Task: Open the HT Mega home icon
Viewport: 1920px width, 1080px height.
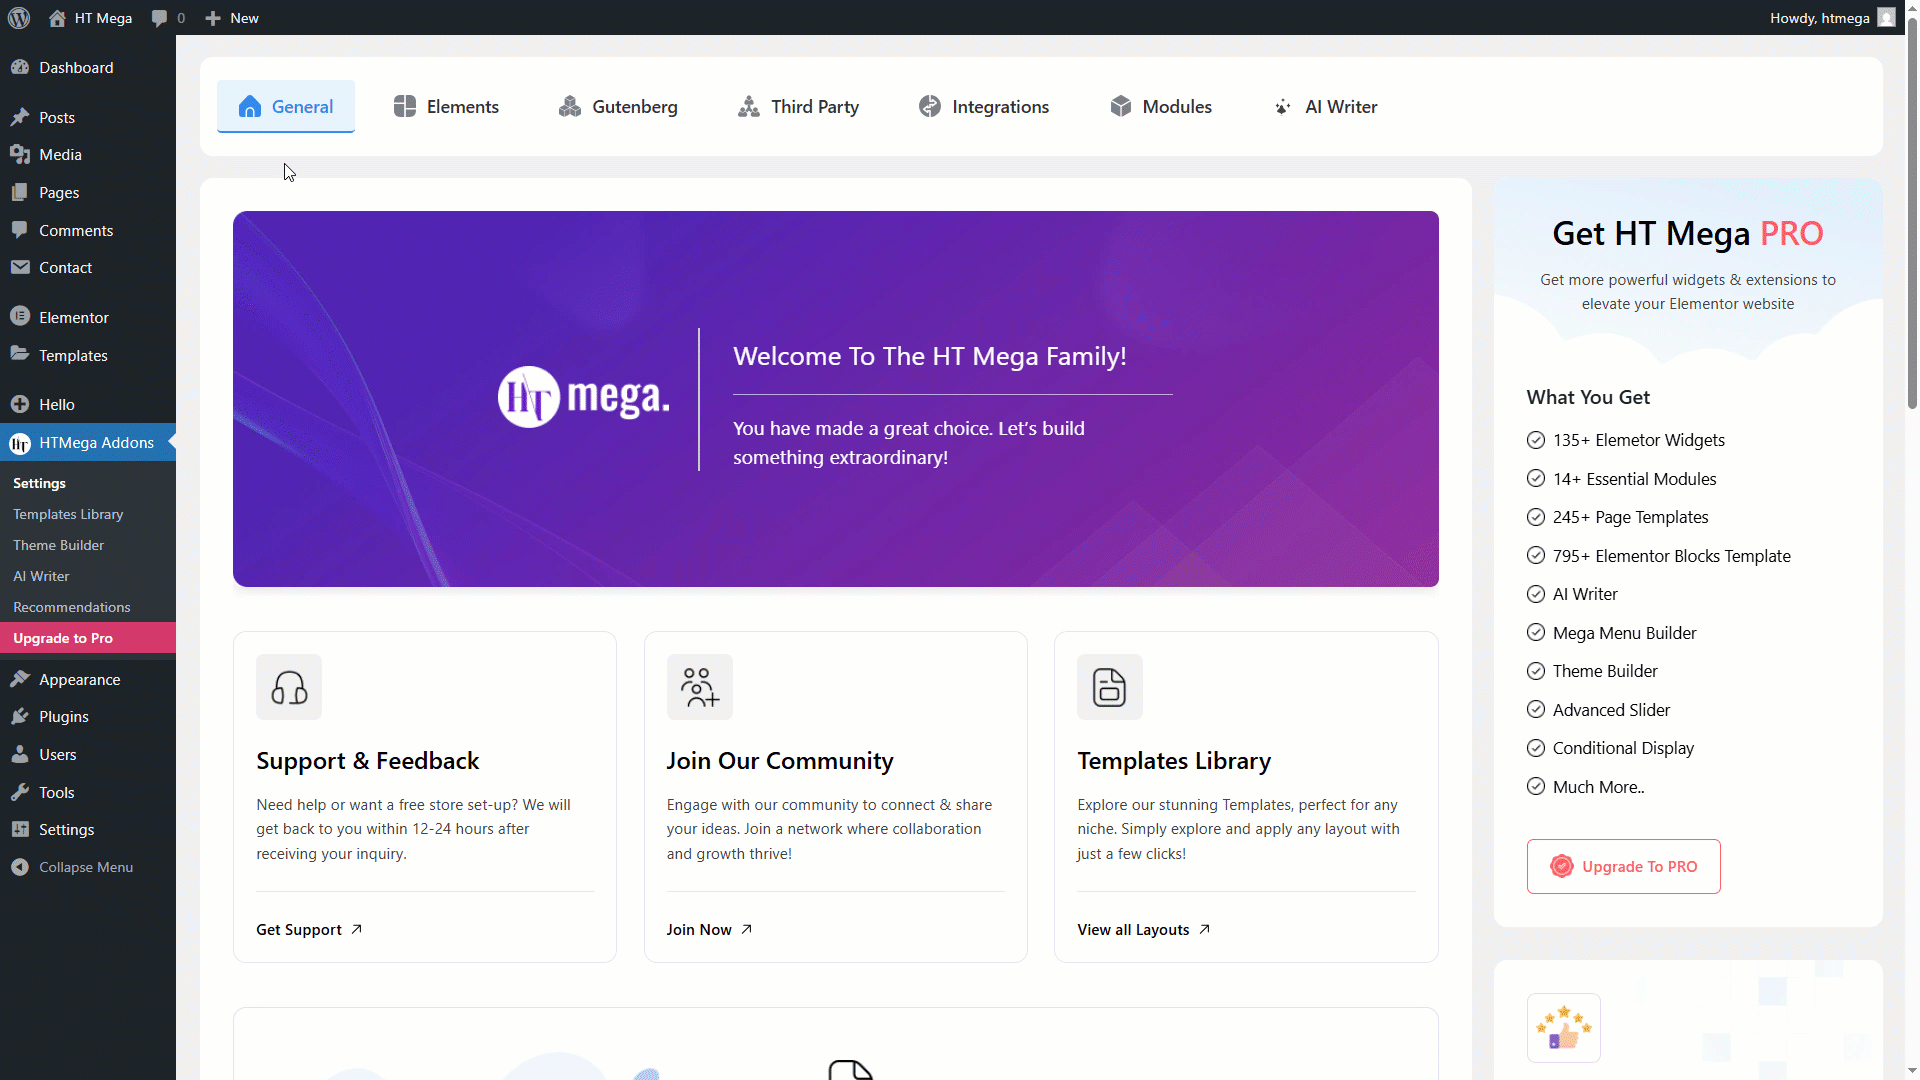Action: point(57,18)
